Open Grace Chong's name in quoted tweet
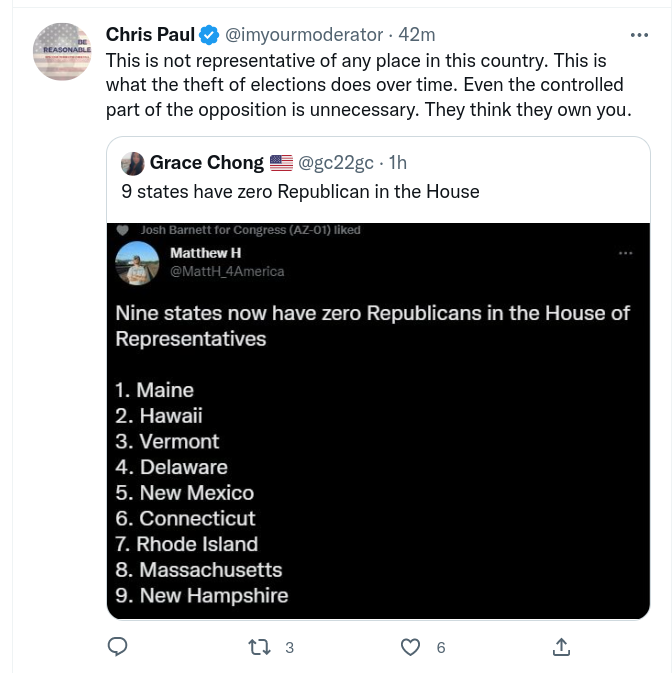 (x=207, y=163)
